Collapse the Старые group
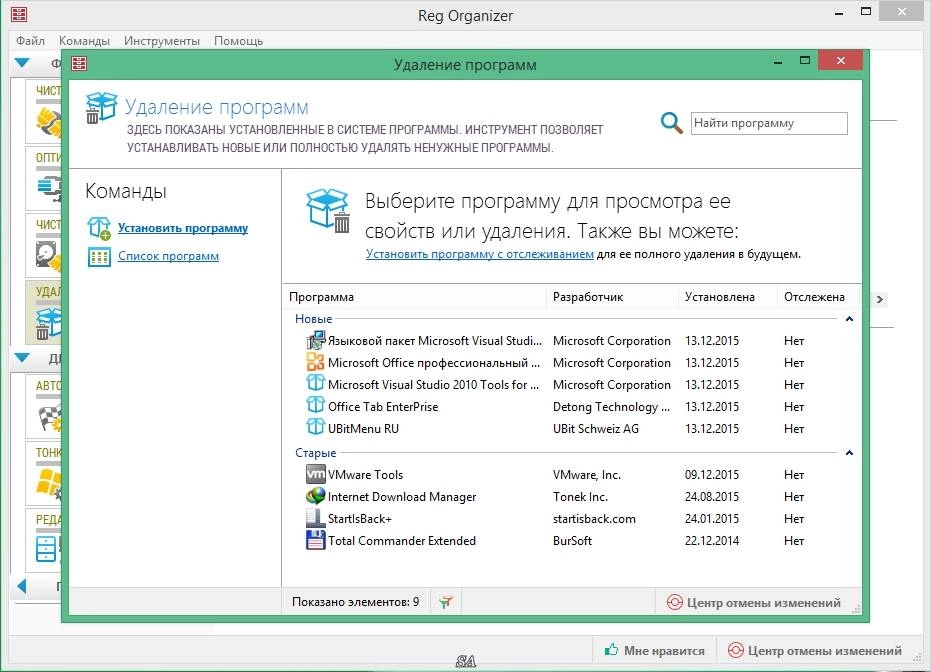This screenshot has width=931, height=672. click(x=849, y=453)
